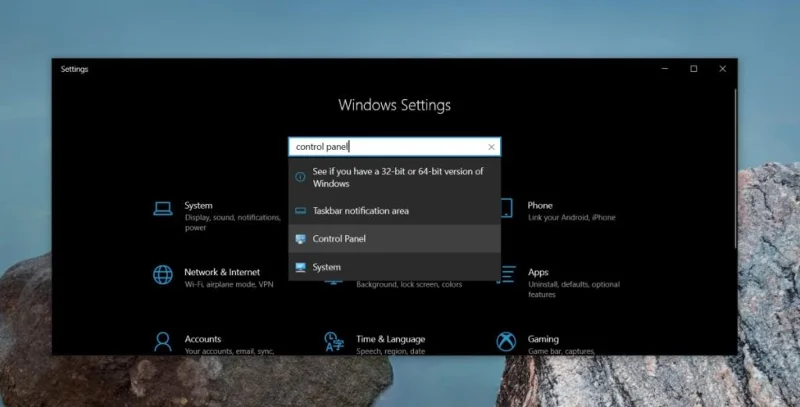Click the Control Panel result icon
This screenshot has height=407, width=800.
click(301, 239)
